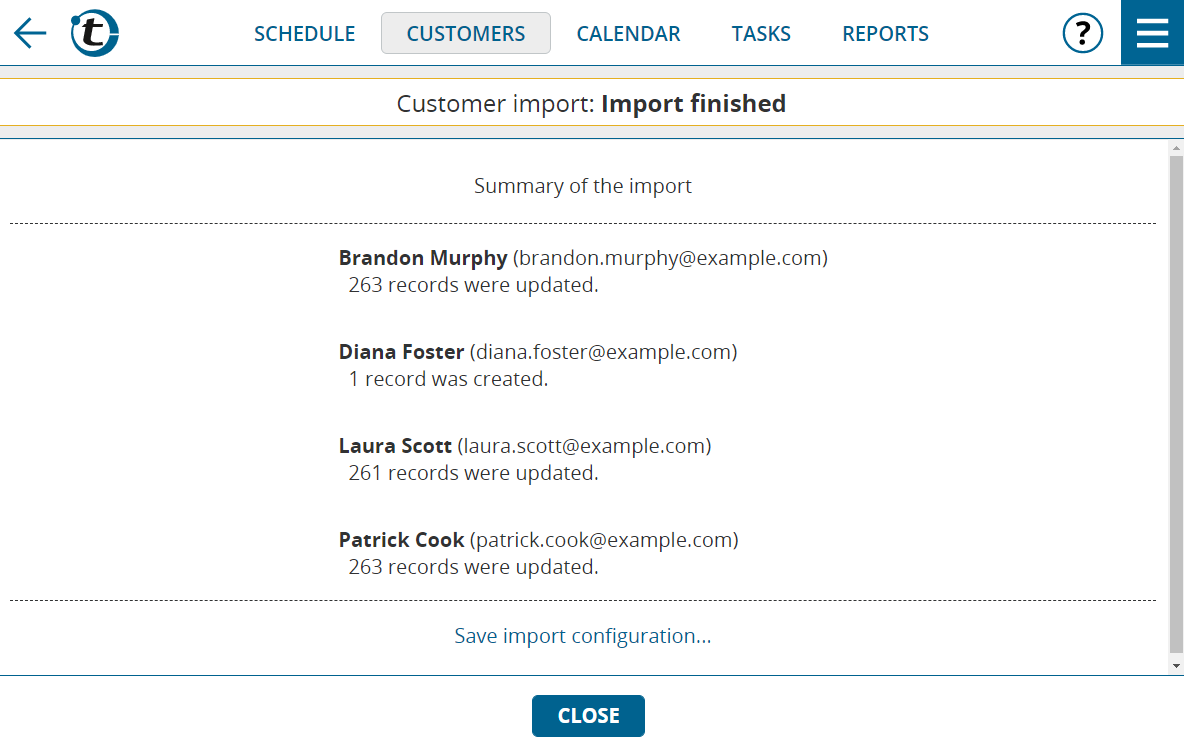Click the back arrow icon
1184x750 pixels.
(x=30, y=33)
